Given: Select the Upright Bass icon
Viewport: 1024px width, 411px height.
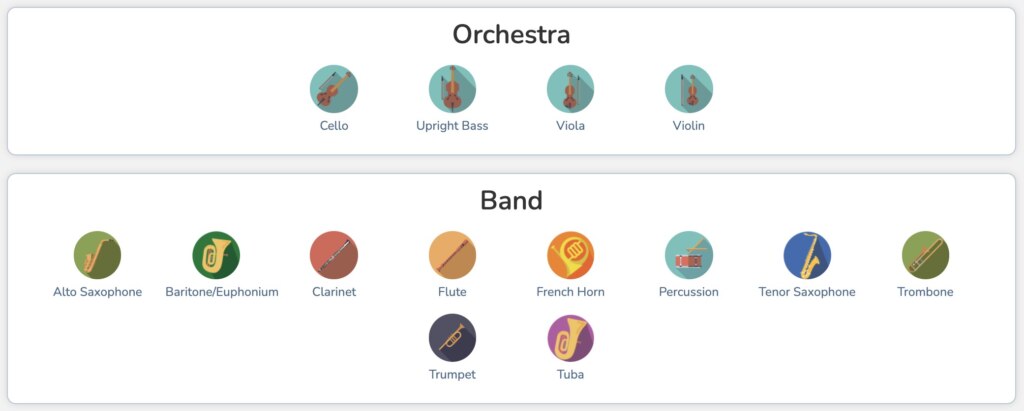Looking at the screenshot, I should (x=452, y=89).
